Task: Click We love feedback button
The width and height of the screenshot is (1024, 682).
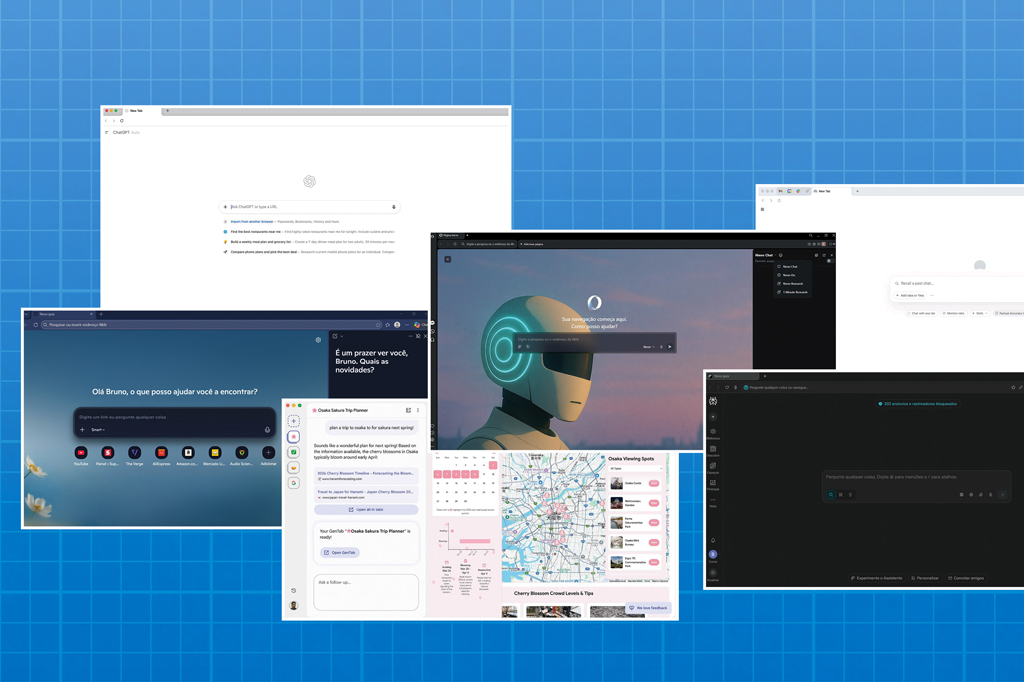Action: [x=648, y=607]
